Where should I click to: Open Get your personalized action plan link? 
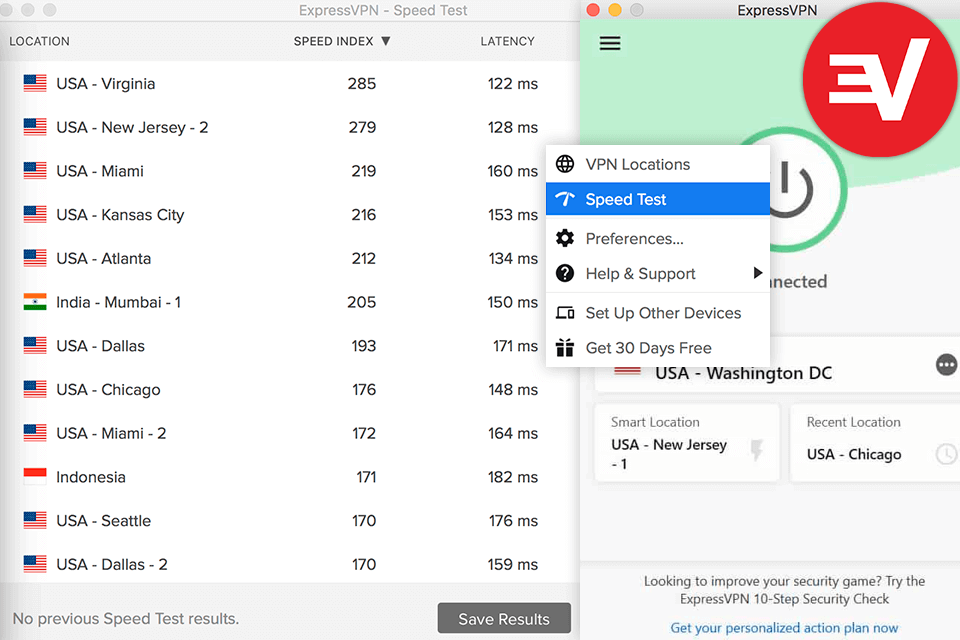coord(784,628)
